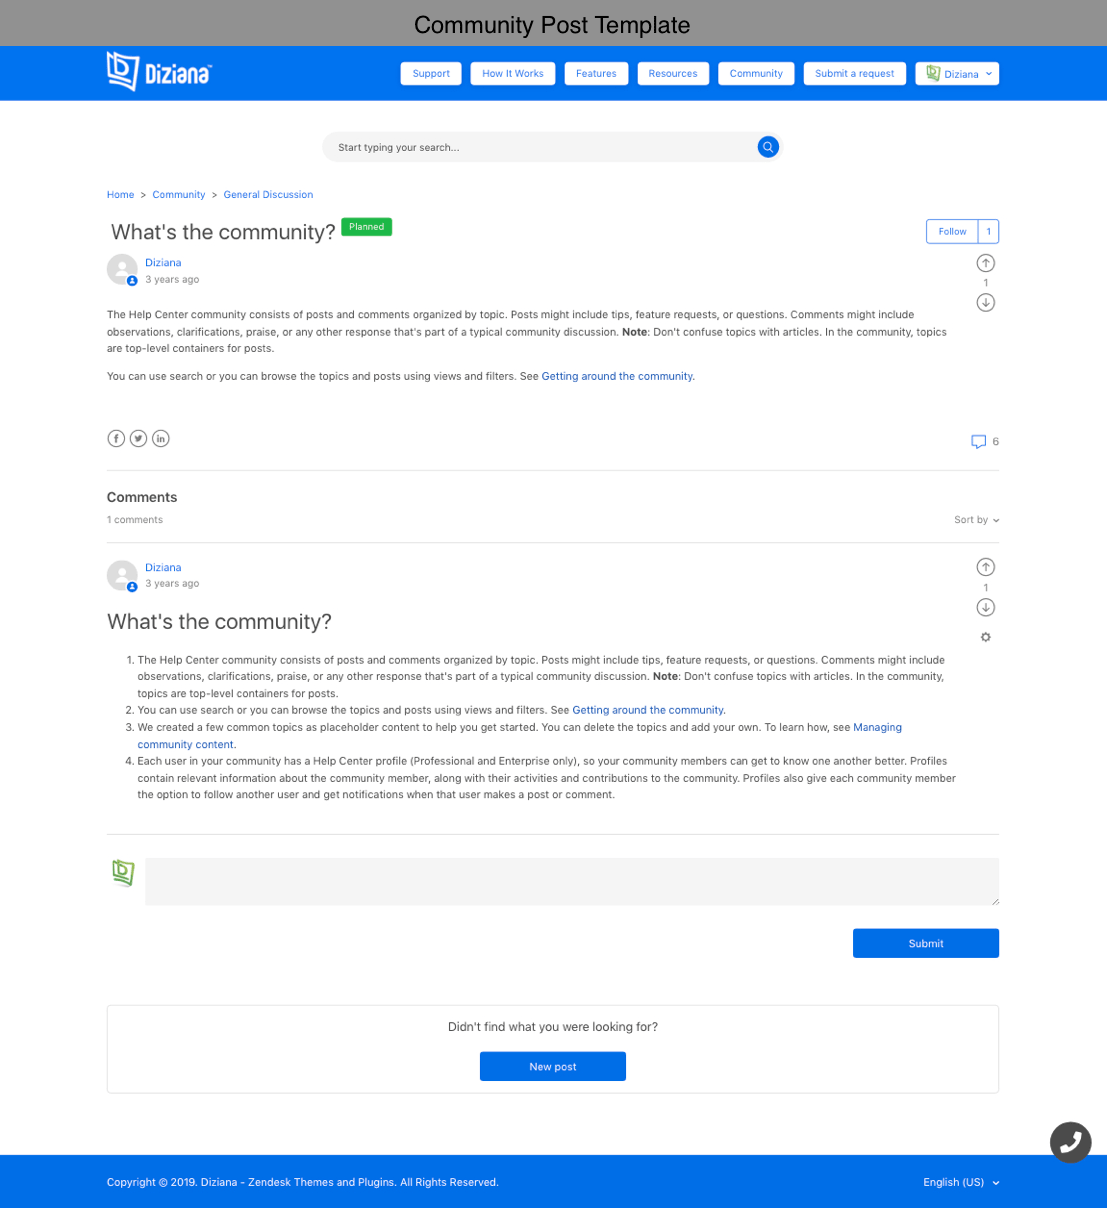This screenshot has height=1208, width=1107.
Task: Share post on LinkedIn icon
Action: [161, 438]
